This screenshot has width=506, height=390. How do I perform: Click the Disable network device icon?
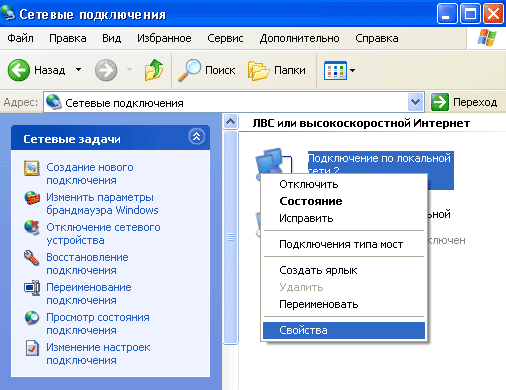[32, 228]
